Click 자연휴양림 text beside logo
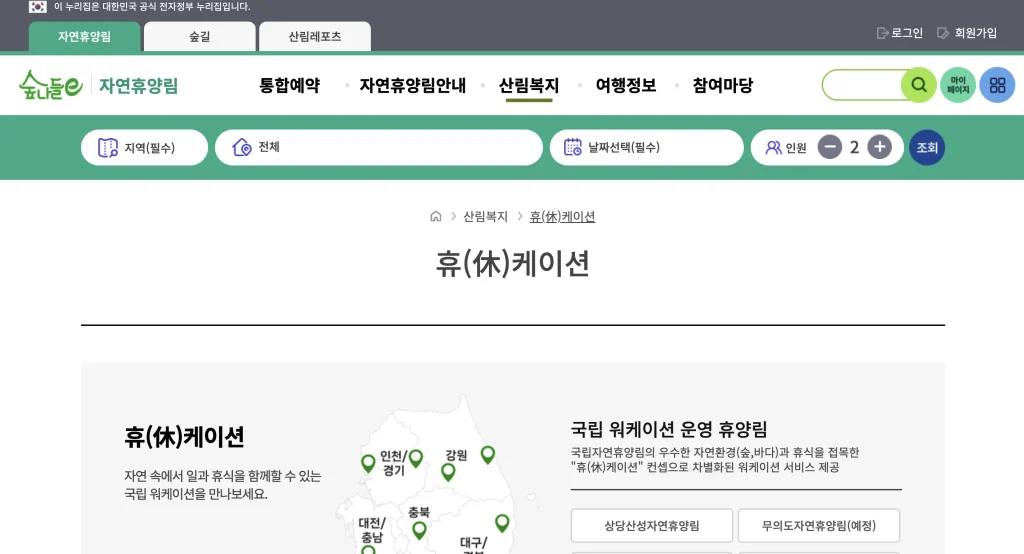 click(x=138, y=86)
